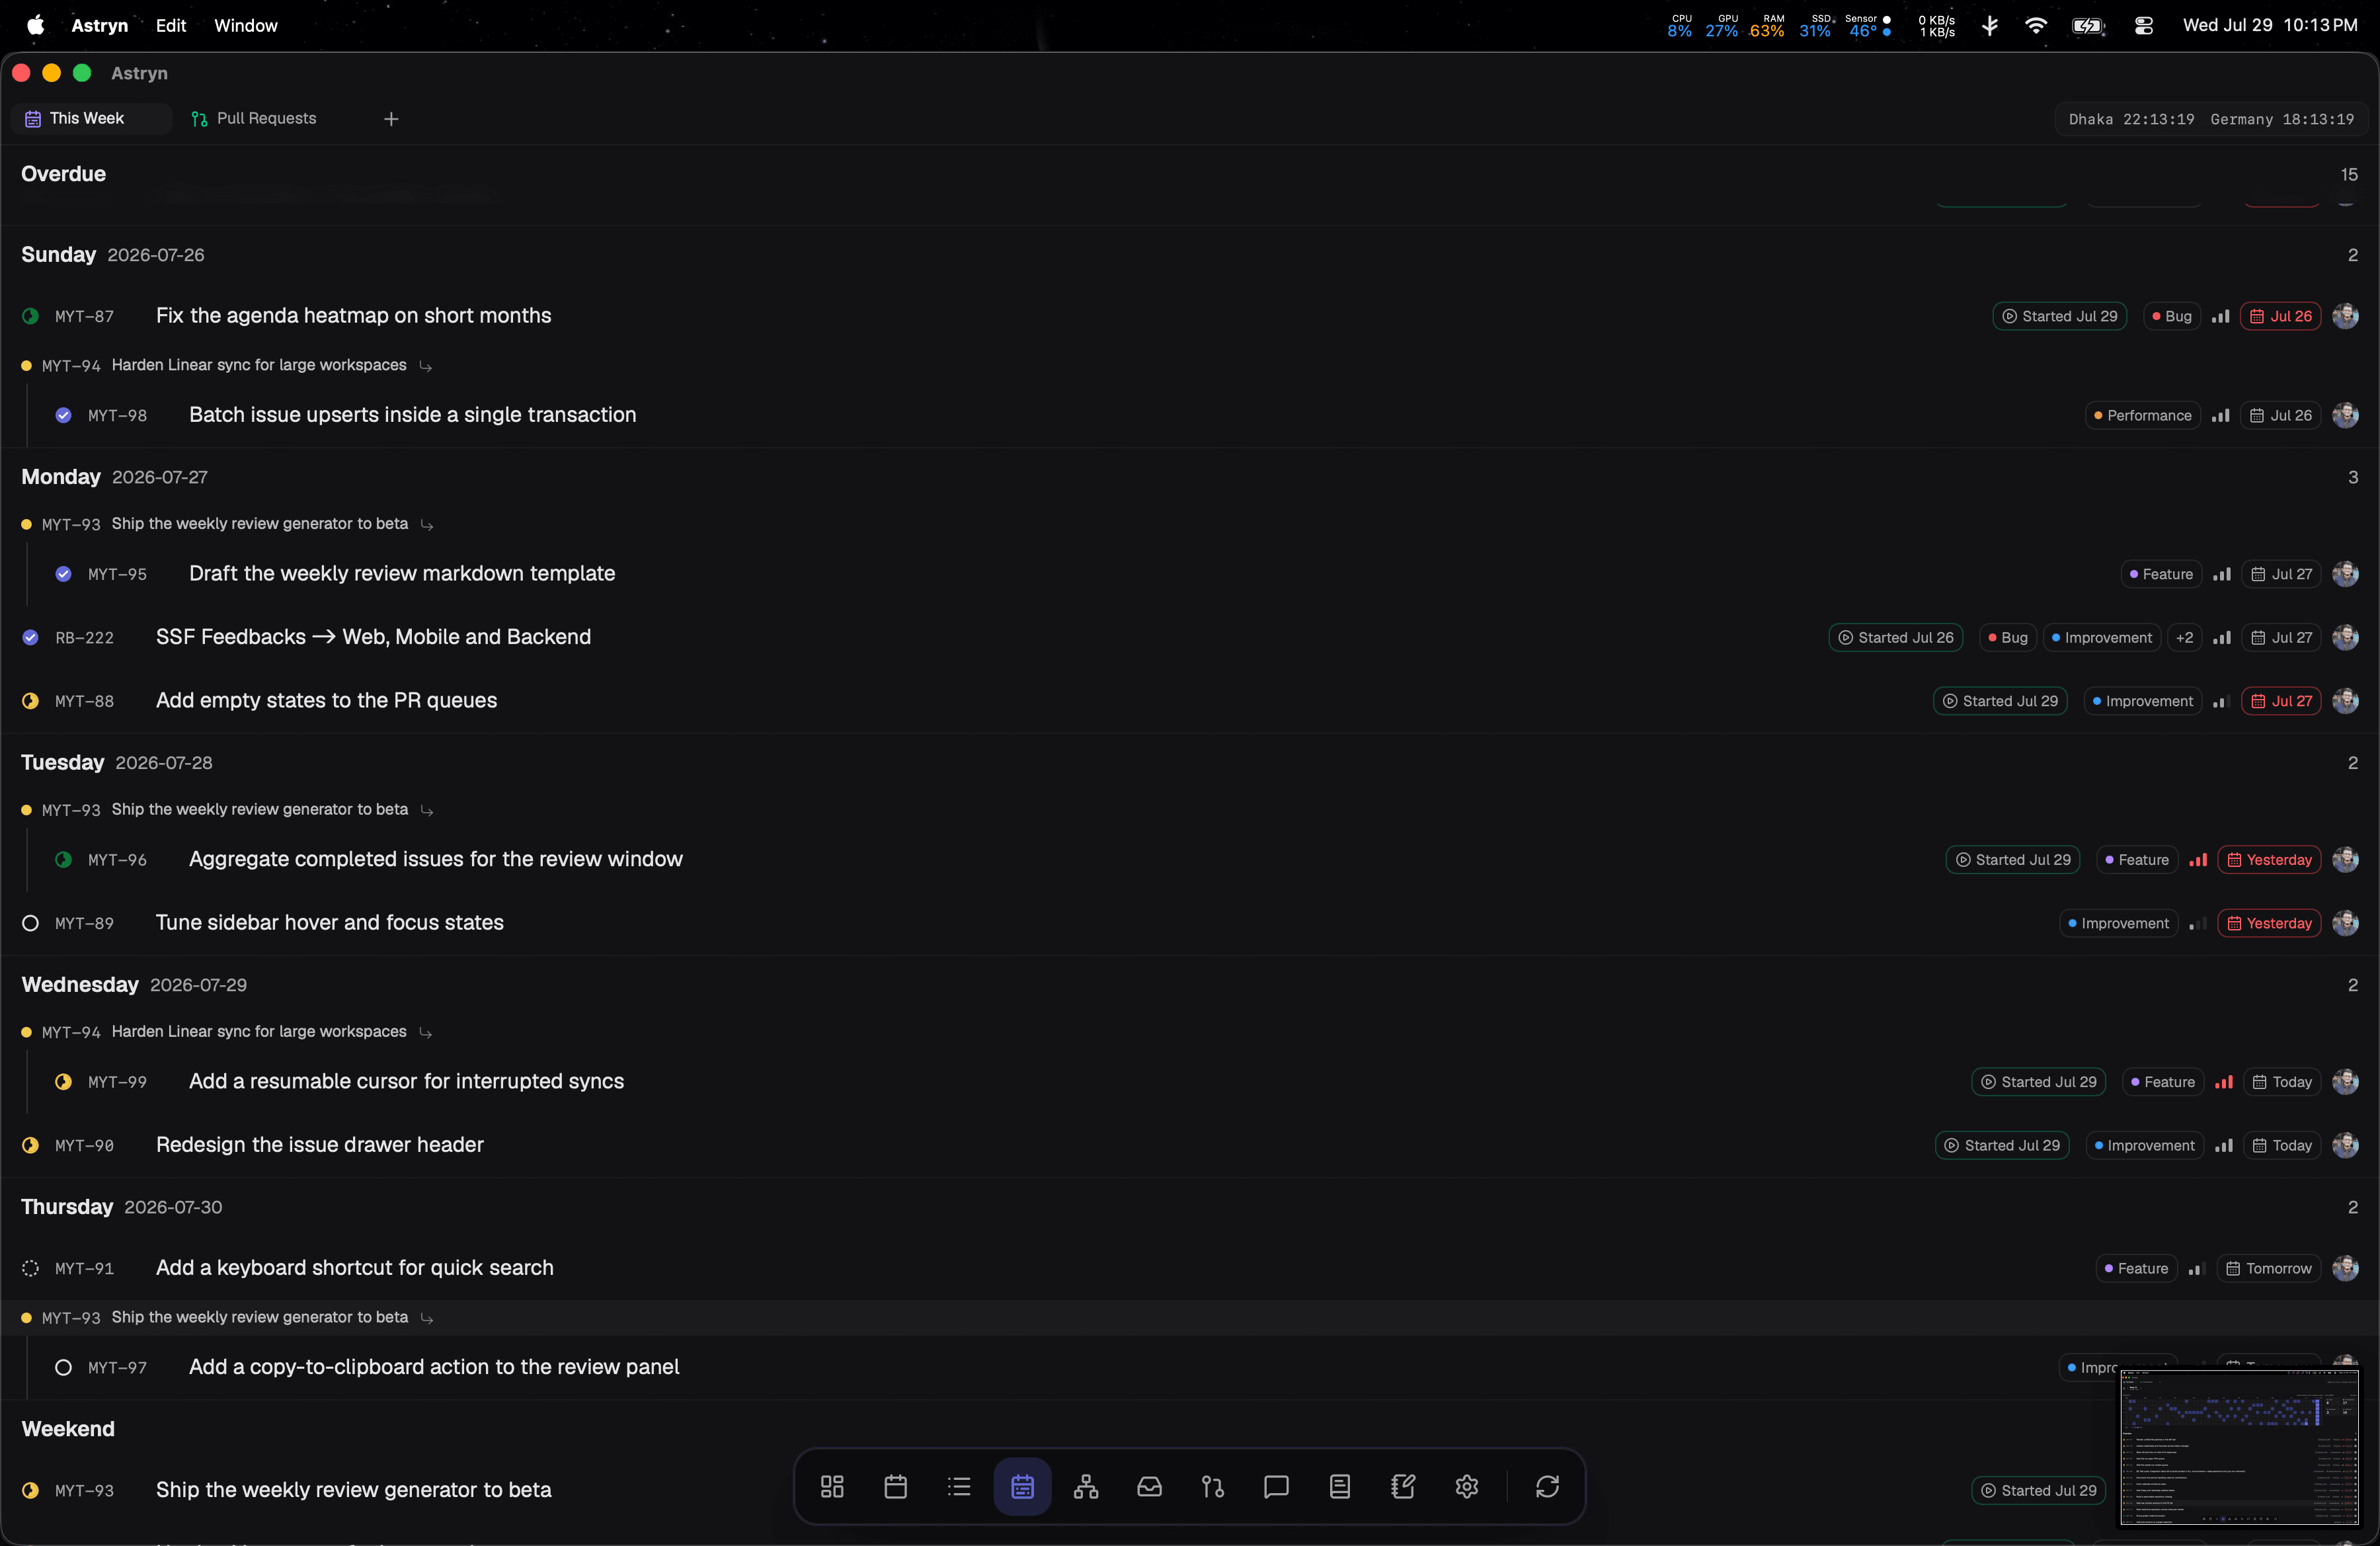Expand parent MYT-93 arrow under Thursday
Viewport: 2380px width, 1546px height.
coord(427,1319)
